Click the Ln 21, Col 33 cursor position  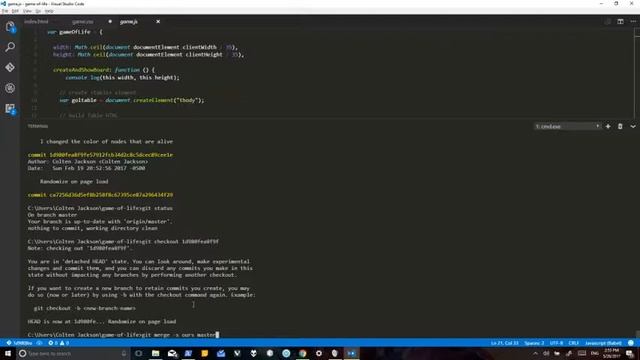504,343
